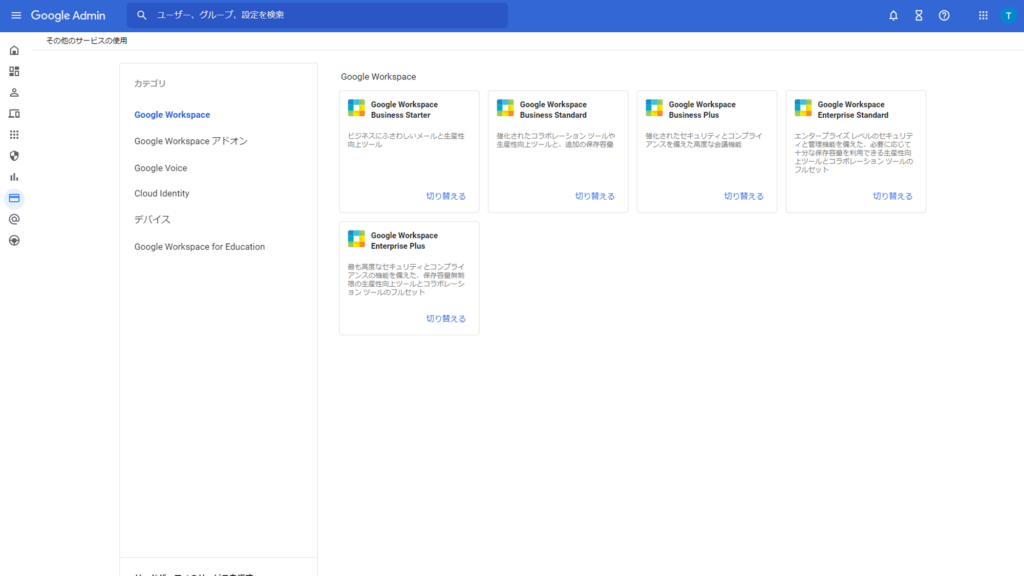
Task: Open the main hamburger menu
Action: pos(16,15)
